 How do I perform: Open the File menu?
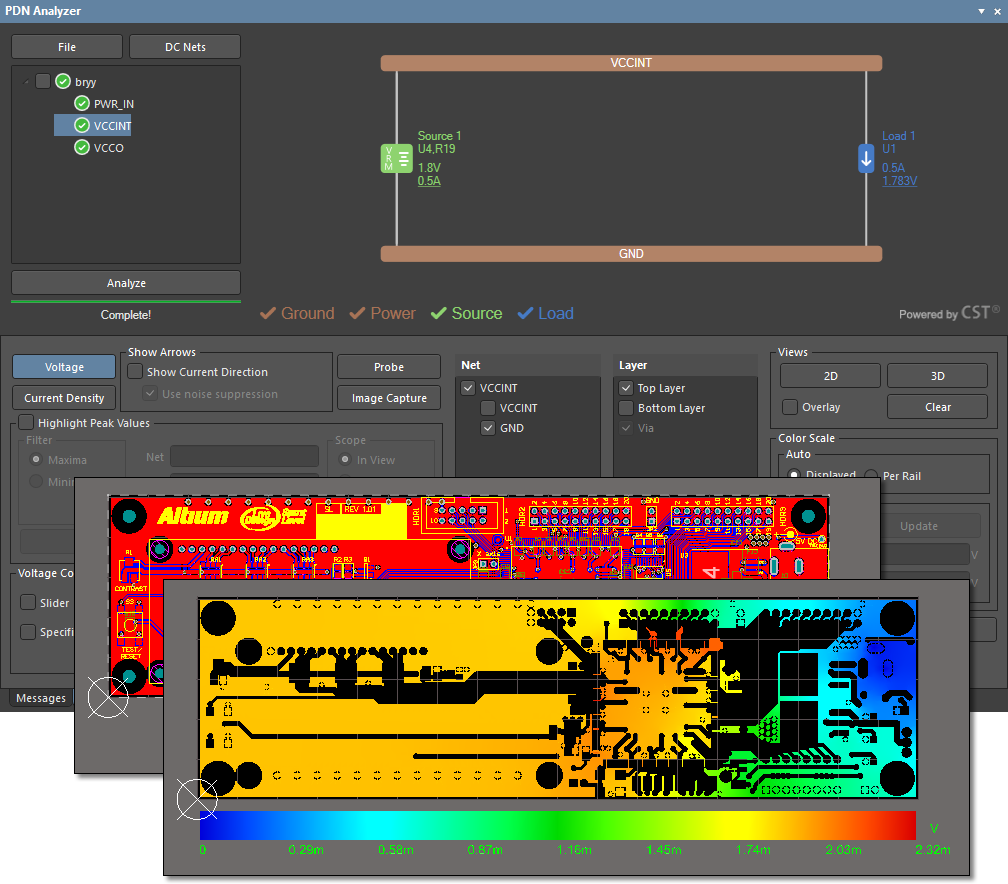click(x=66, y=46)
